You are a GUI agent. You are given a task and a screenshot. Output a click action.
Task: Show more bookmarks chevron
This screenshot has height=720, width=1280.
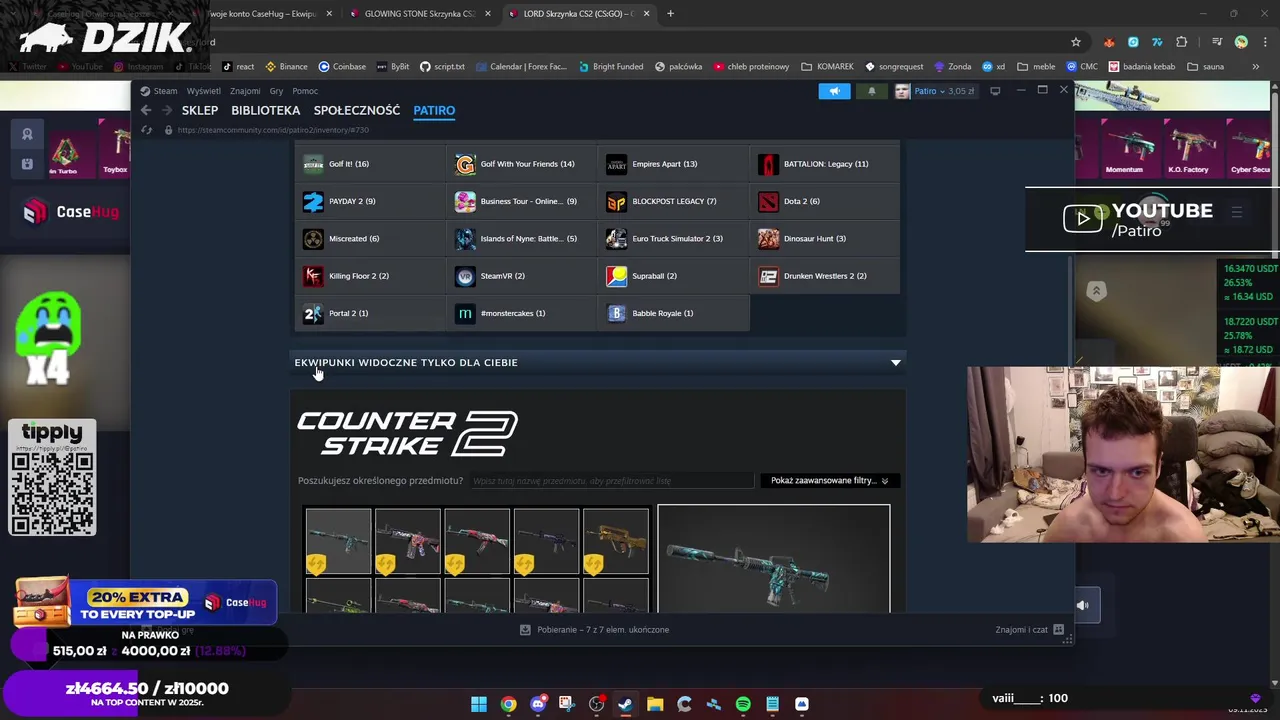(x=1255, y=67)
